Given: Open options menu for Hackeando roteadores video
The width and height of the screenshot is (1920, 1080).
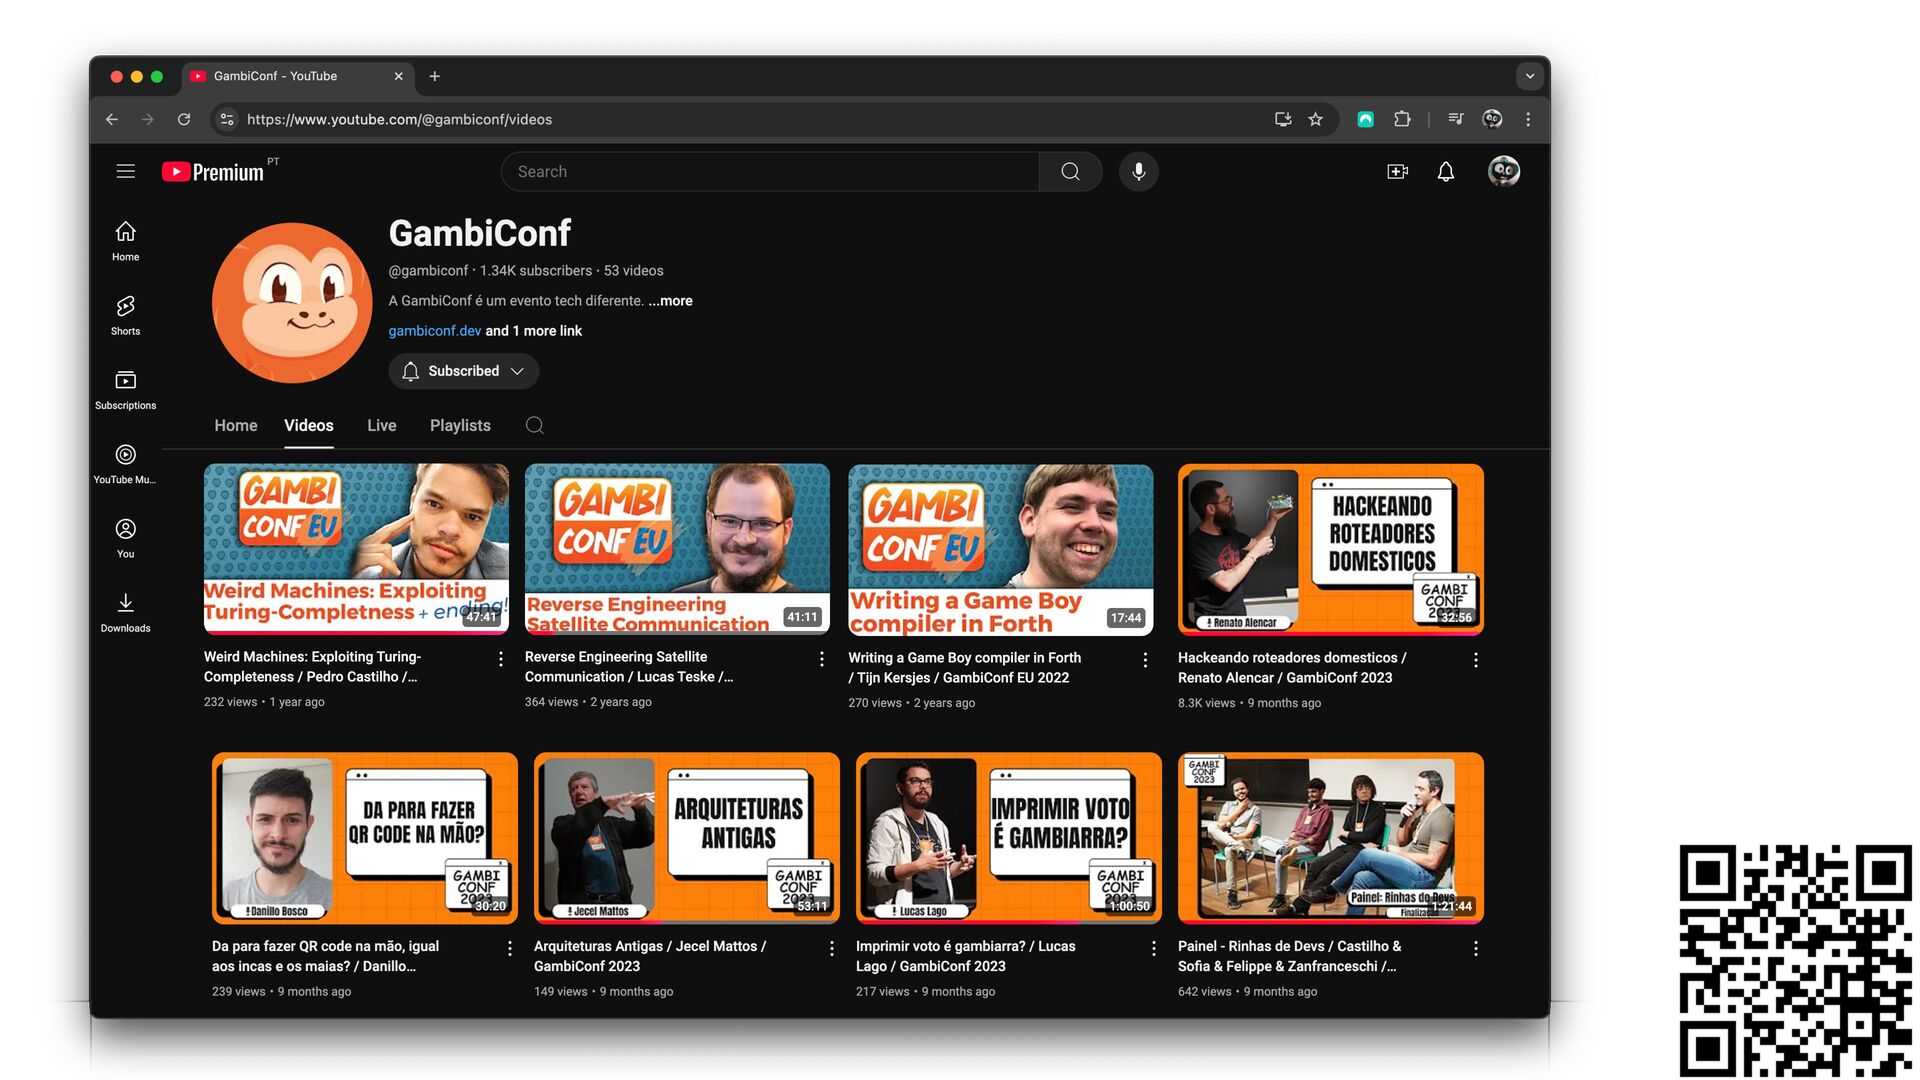Looking at the screenshot, I should tap(1475, 659).
